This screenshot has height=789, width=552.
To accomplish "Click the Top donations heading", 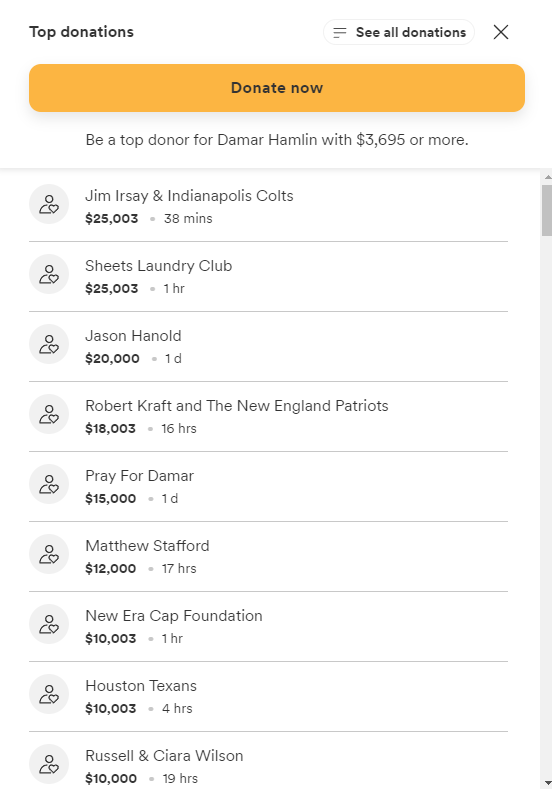I will tap(82, 32).
